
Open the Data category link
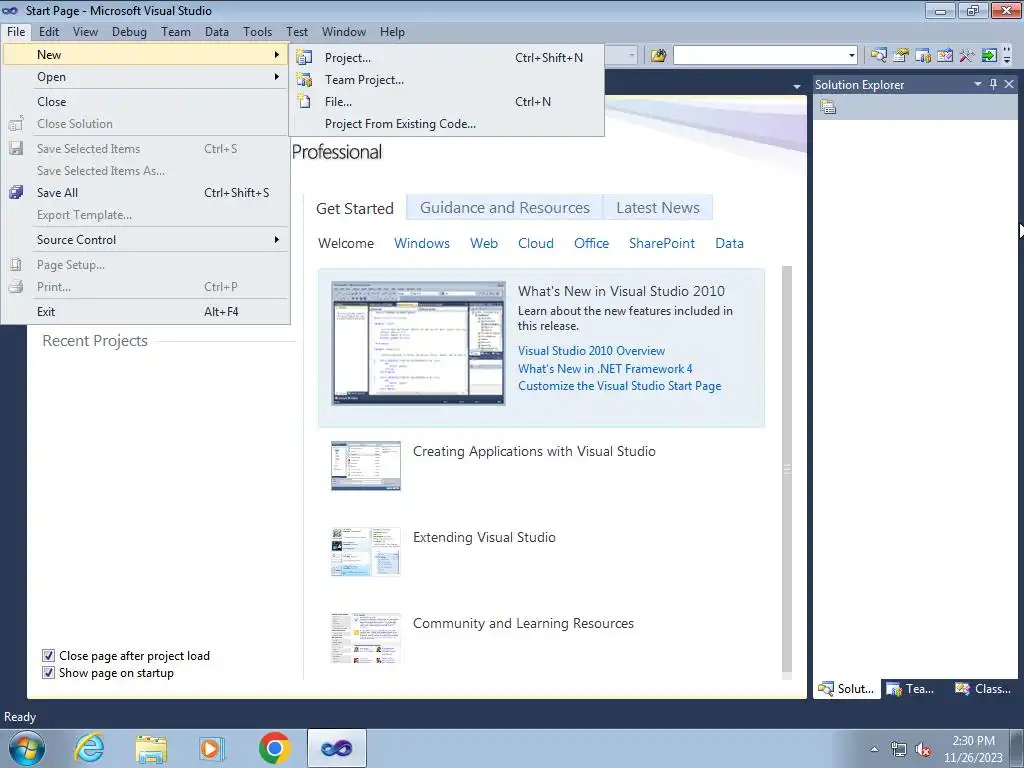tap(729, 243)
